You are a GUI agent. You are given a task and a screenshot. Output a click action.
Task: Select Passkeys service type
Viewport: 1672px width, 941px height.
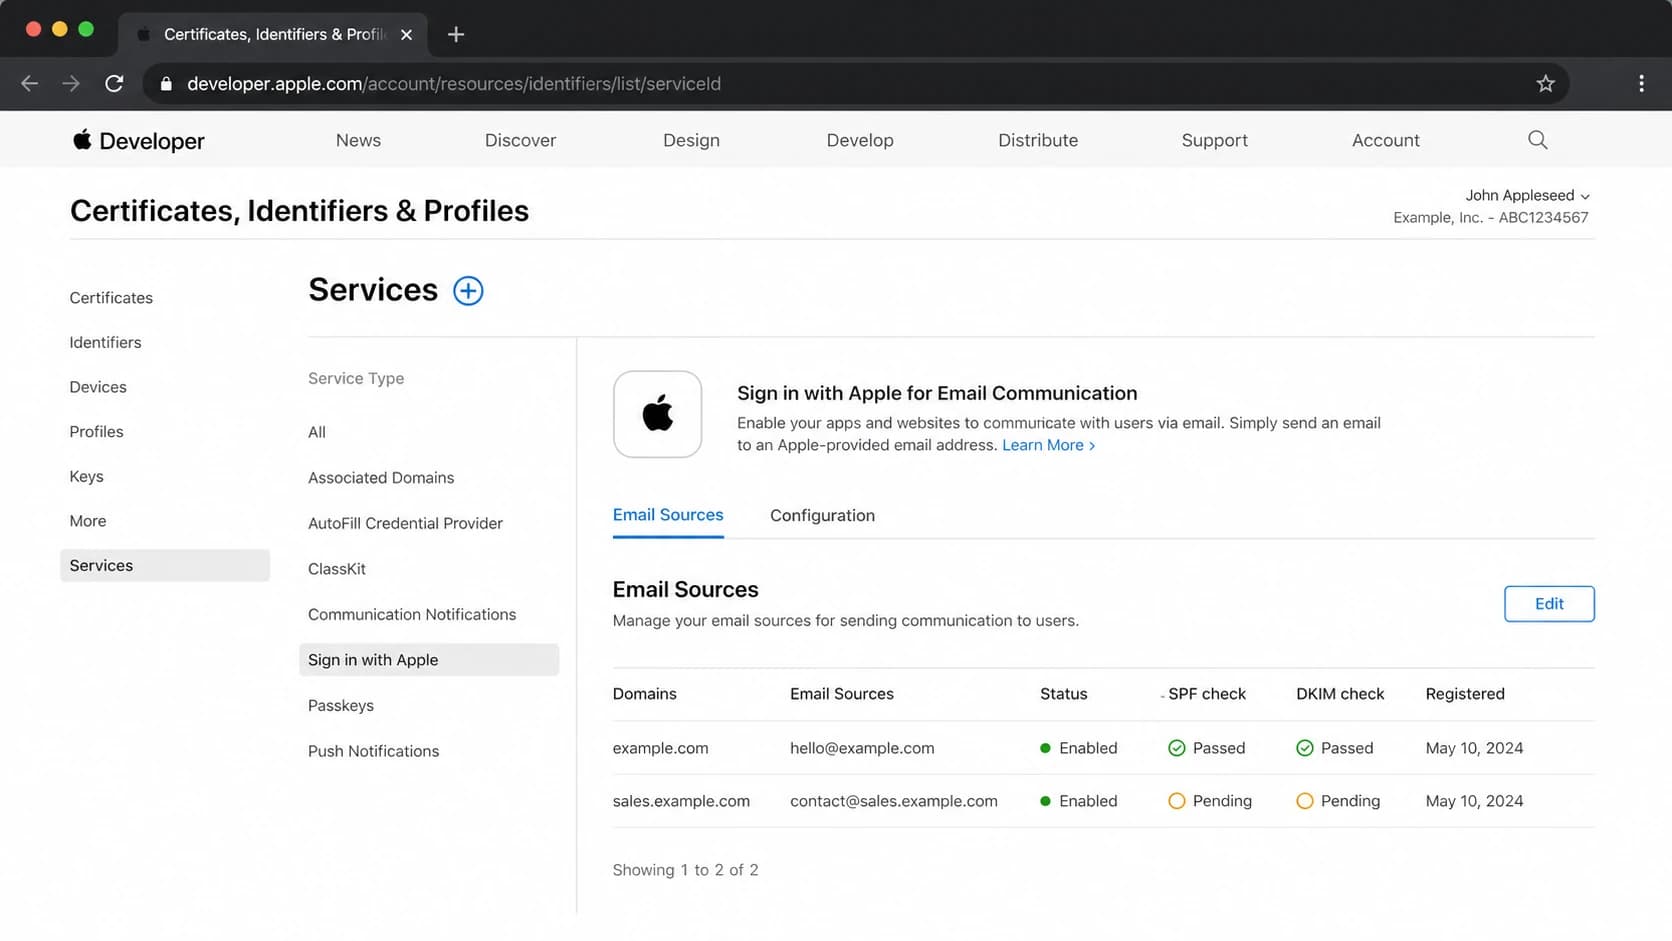(341, 706)
